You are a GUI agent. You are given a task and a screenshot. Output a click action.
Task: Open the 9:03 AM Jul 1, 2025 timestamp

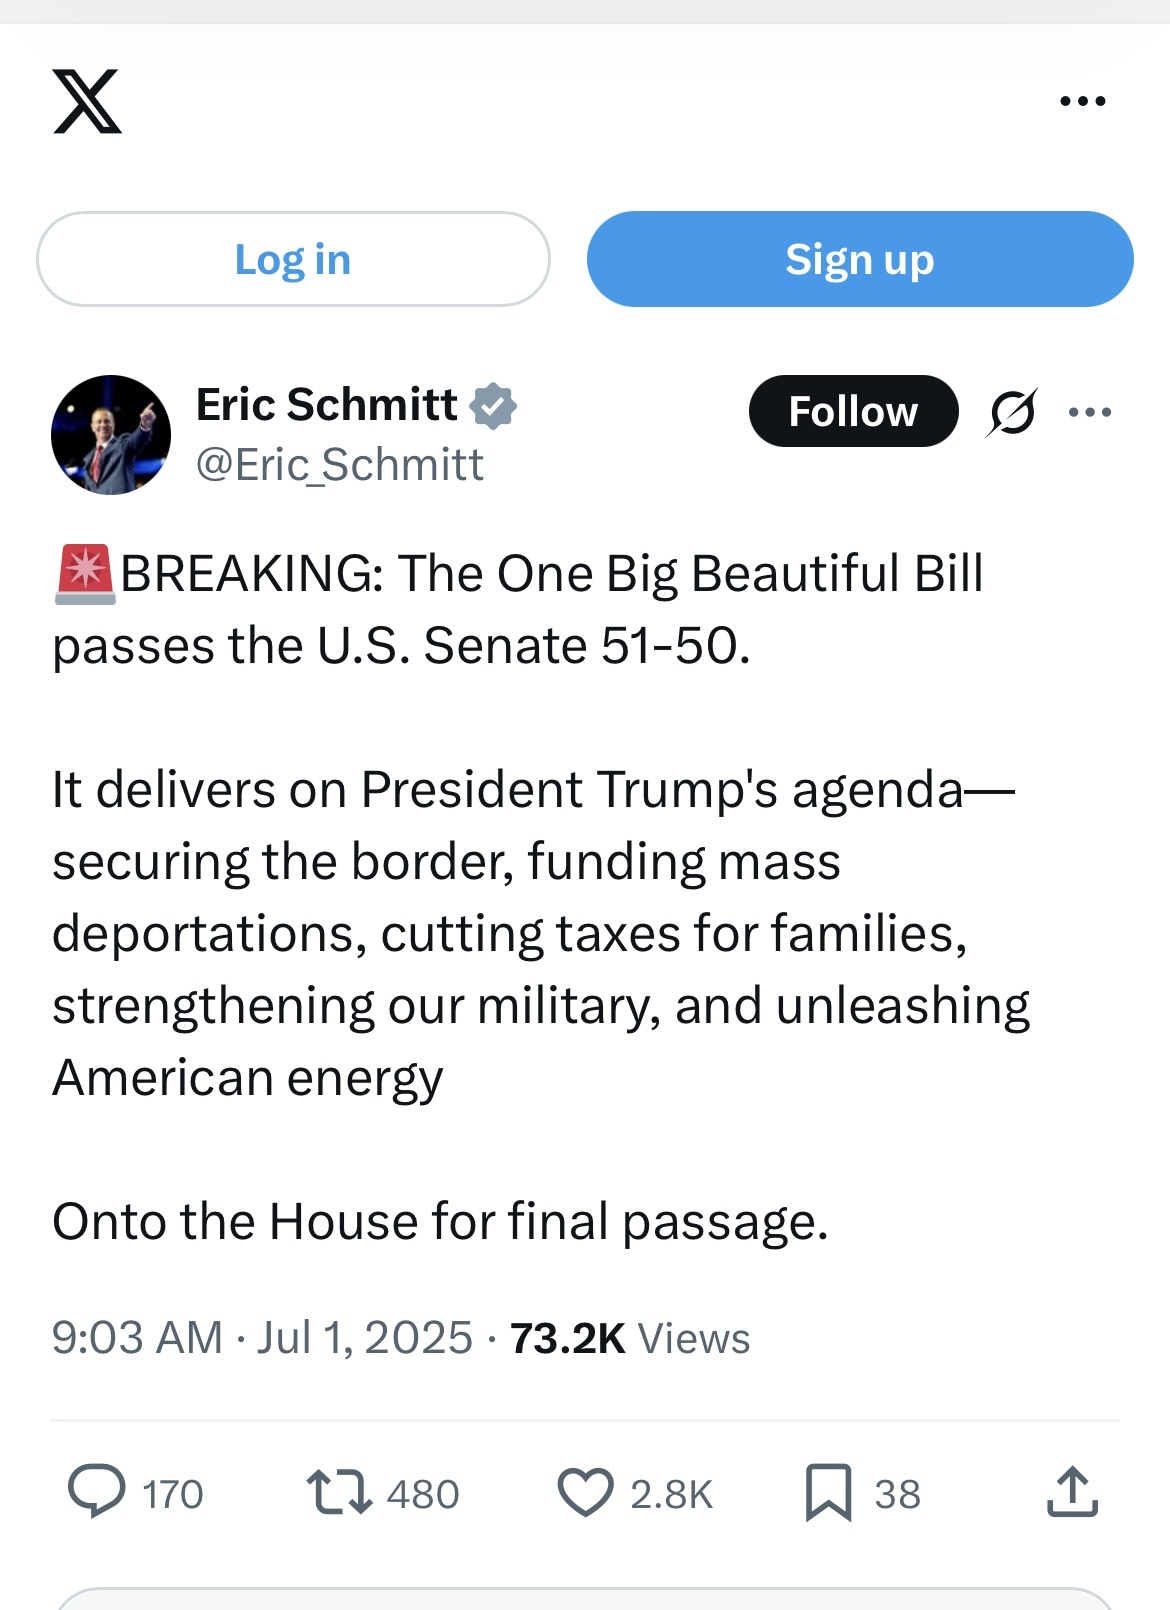click(x=262, y=1338)
